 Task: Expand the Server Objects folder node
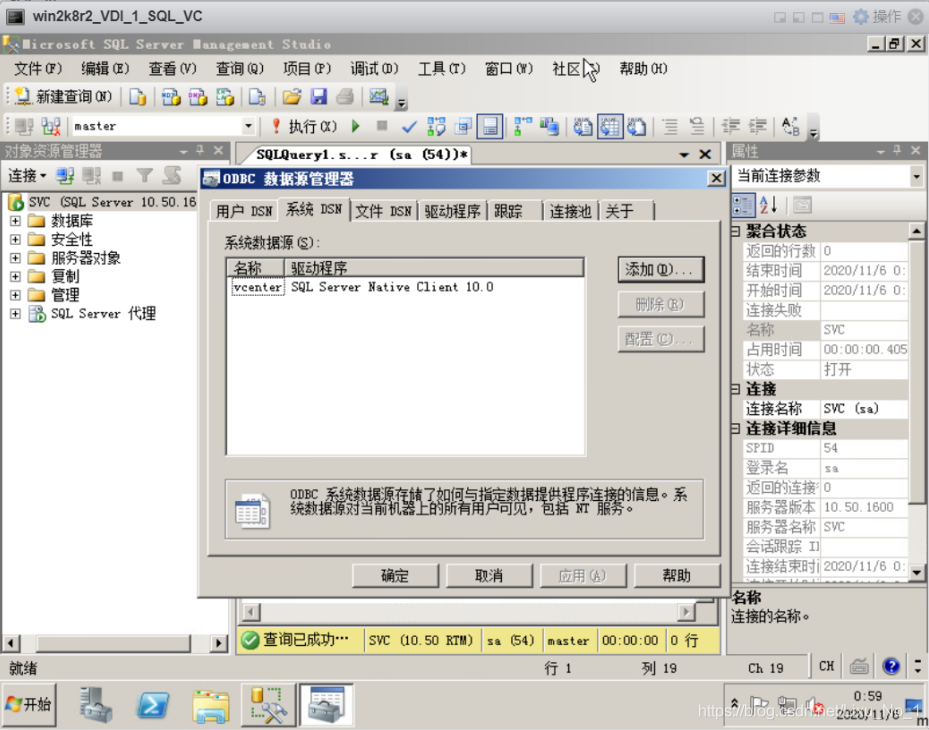click(15, 258)
